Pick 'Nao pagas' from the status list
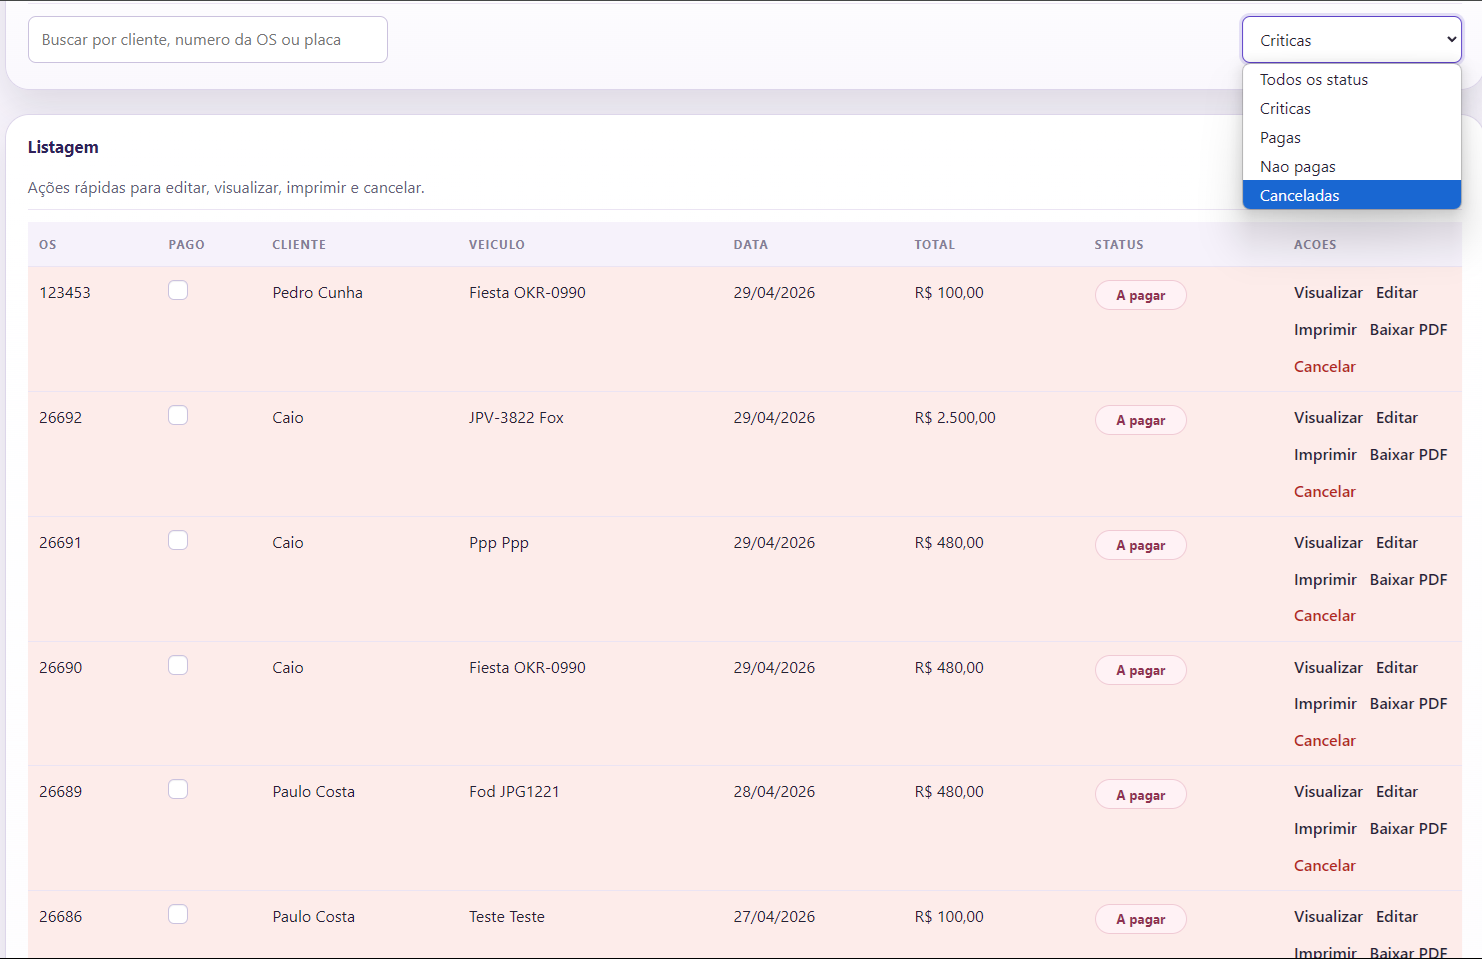 [x=1352, y=167]
